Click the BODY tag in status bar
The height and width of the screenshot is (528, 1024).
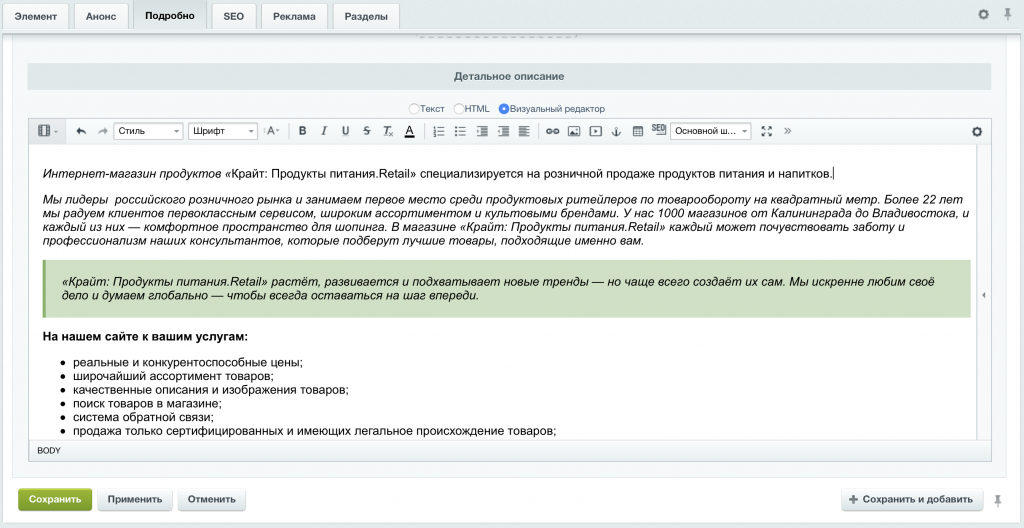coord(49,451)
